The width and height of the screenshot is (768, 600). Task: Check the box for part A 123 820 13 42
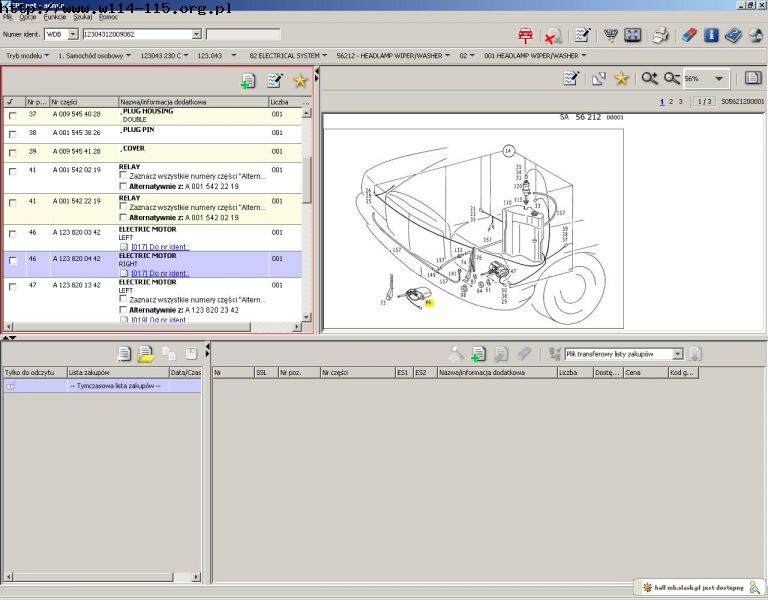coord(12,287)
